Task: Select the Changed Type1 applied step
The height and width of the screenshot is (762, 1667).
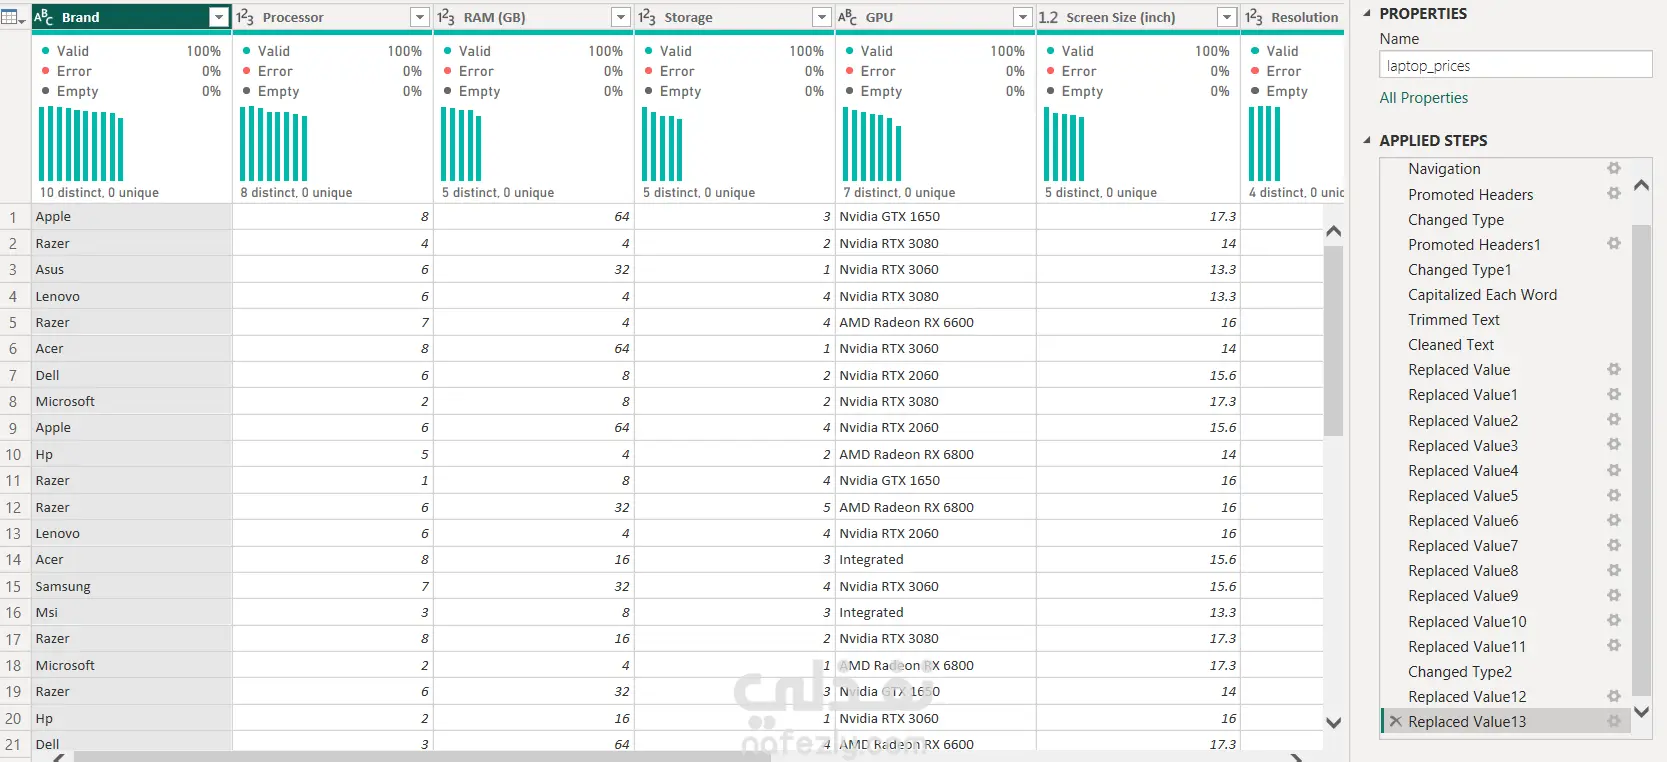Action: tap(1460, 270)
